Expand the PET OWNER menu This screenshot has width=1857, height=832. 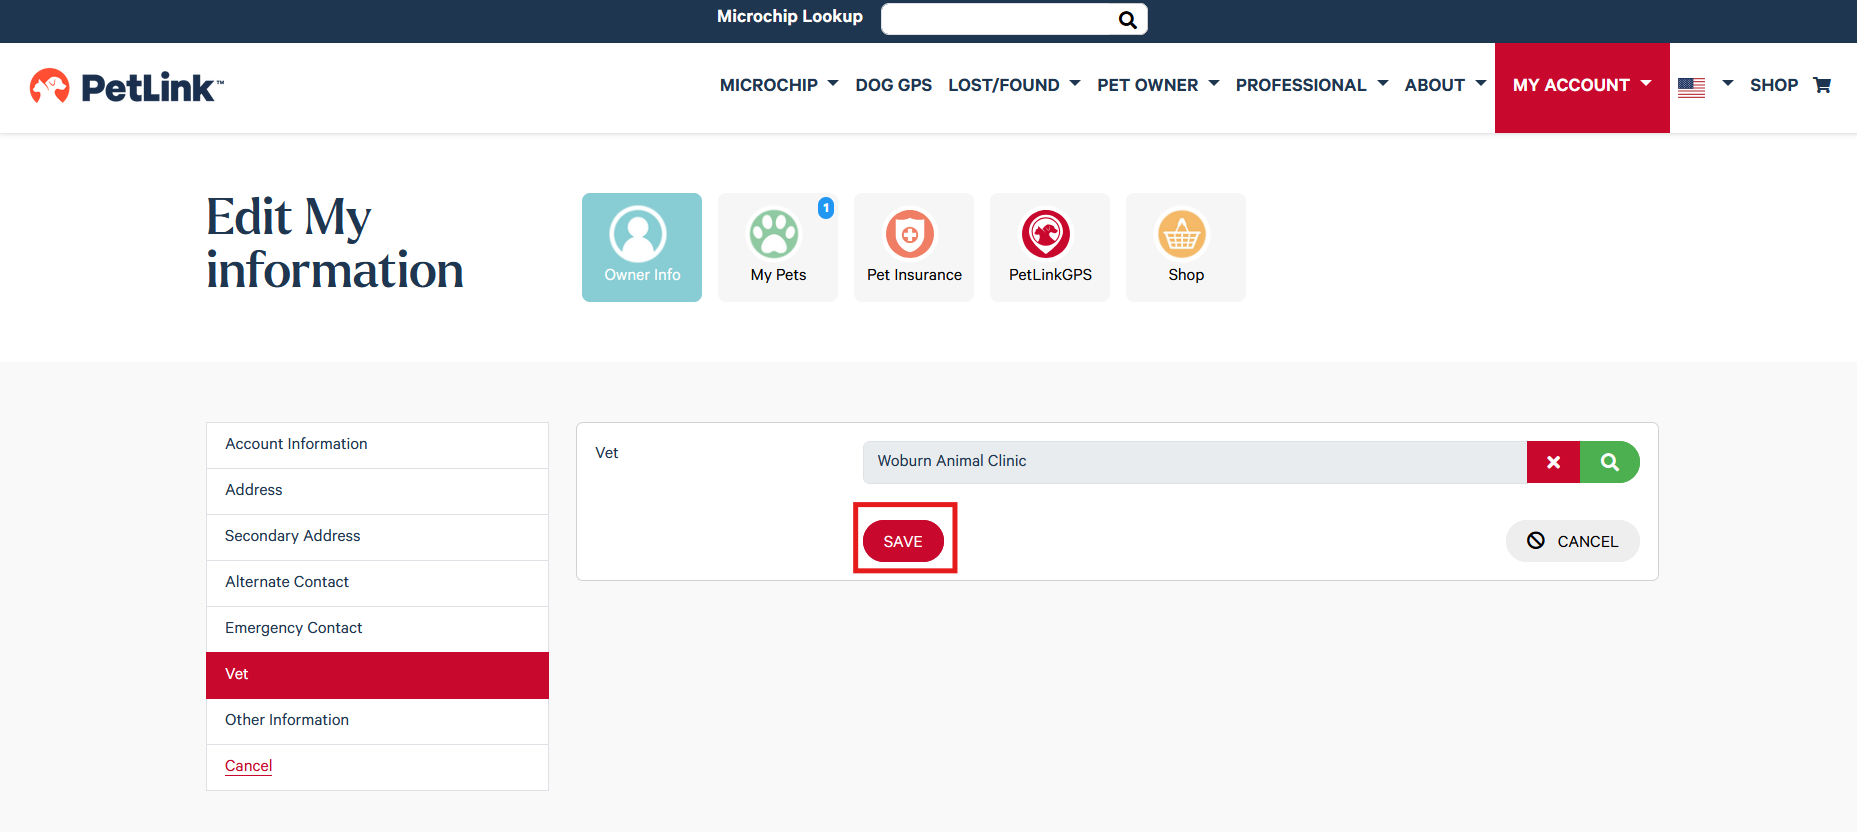coord(1158,85)
